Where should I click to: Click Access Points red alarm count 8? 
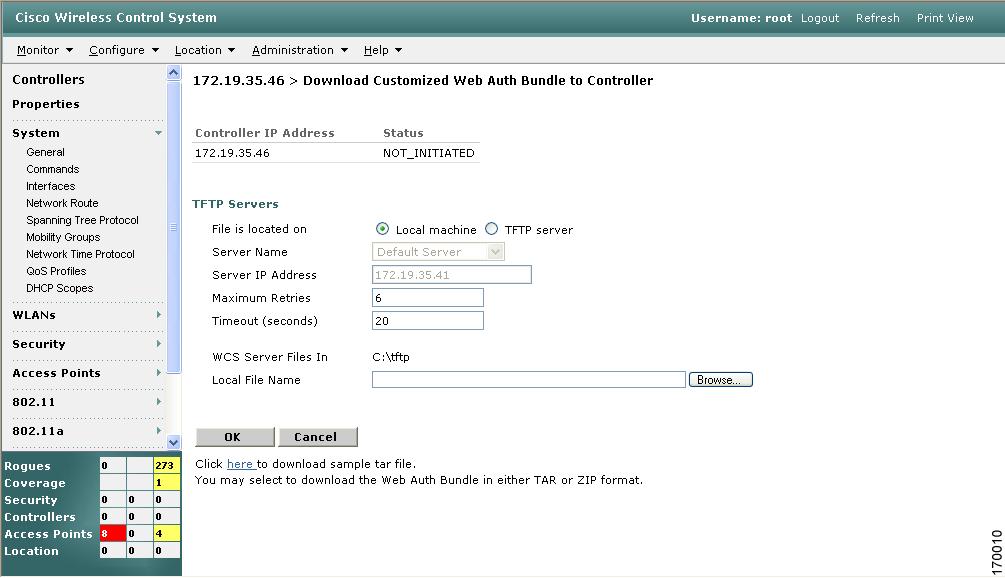pos(113,533)
